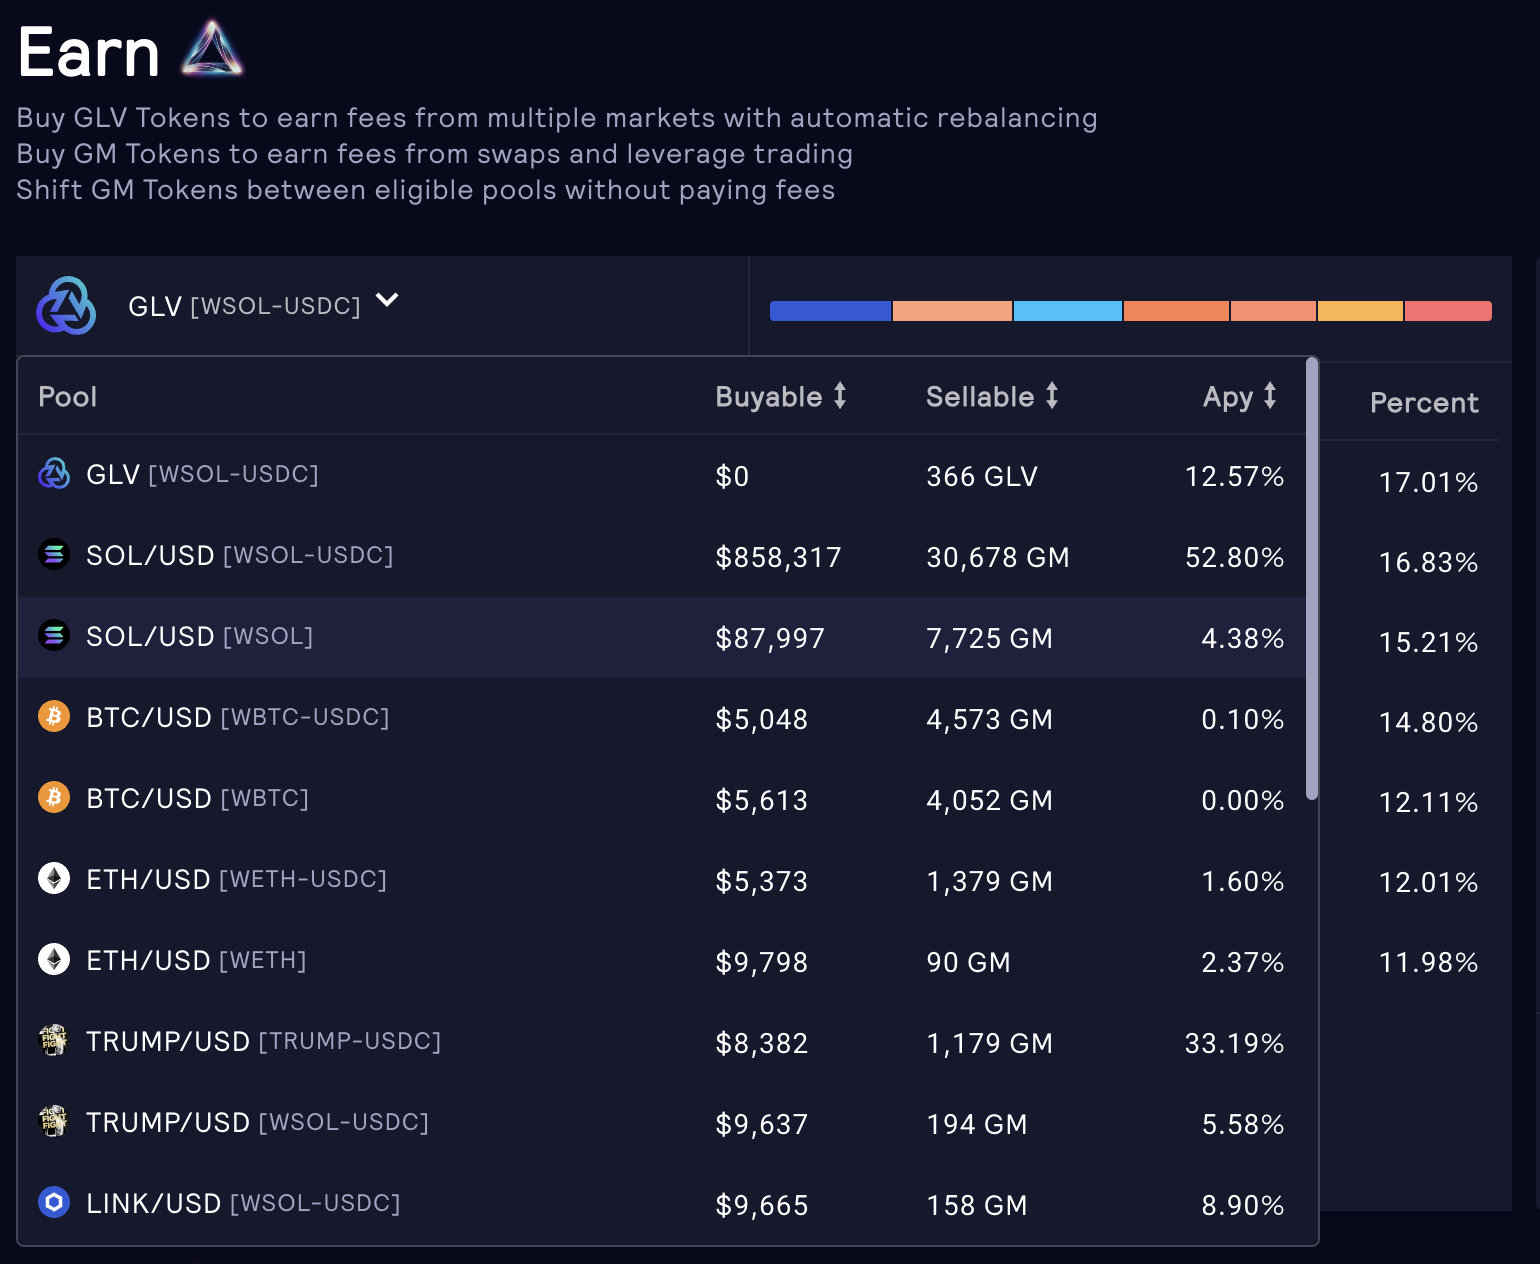Image resolution: width=1540 pixels, height=1264 pixels.
Task: Open the GLV [WSOL-USDC] vault selector dropdown
Action: pos(388,300)
